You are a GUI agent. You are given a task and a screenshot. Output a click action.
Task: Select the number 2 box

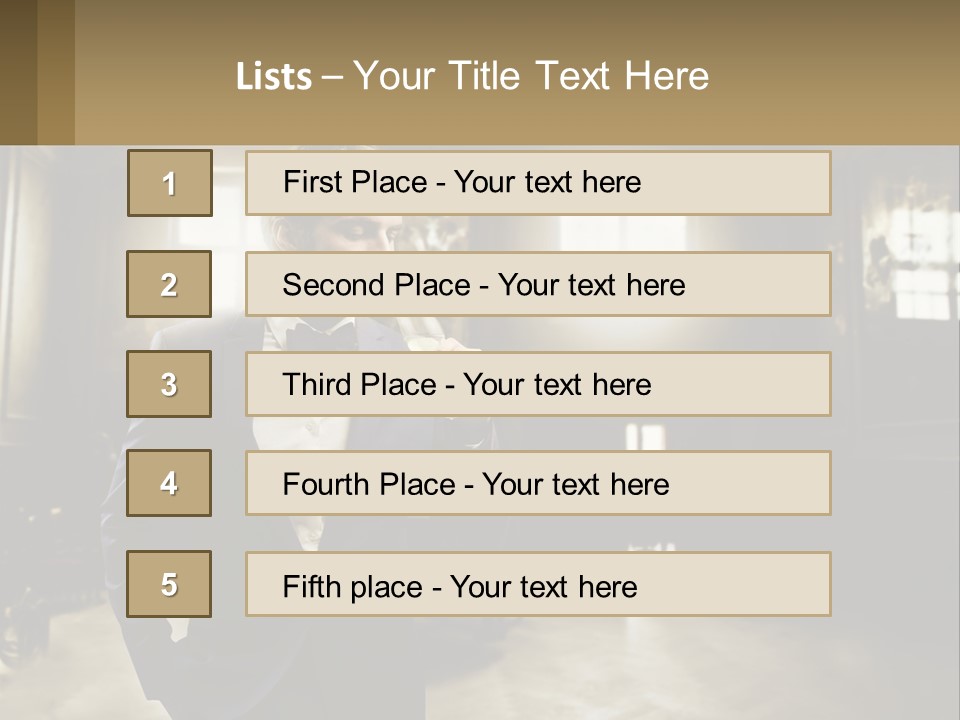pyautogui.click(x=169, y=284)
